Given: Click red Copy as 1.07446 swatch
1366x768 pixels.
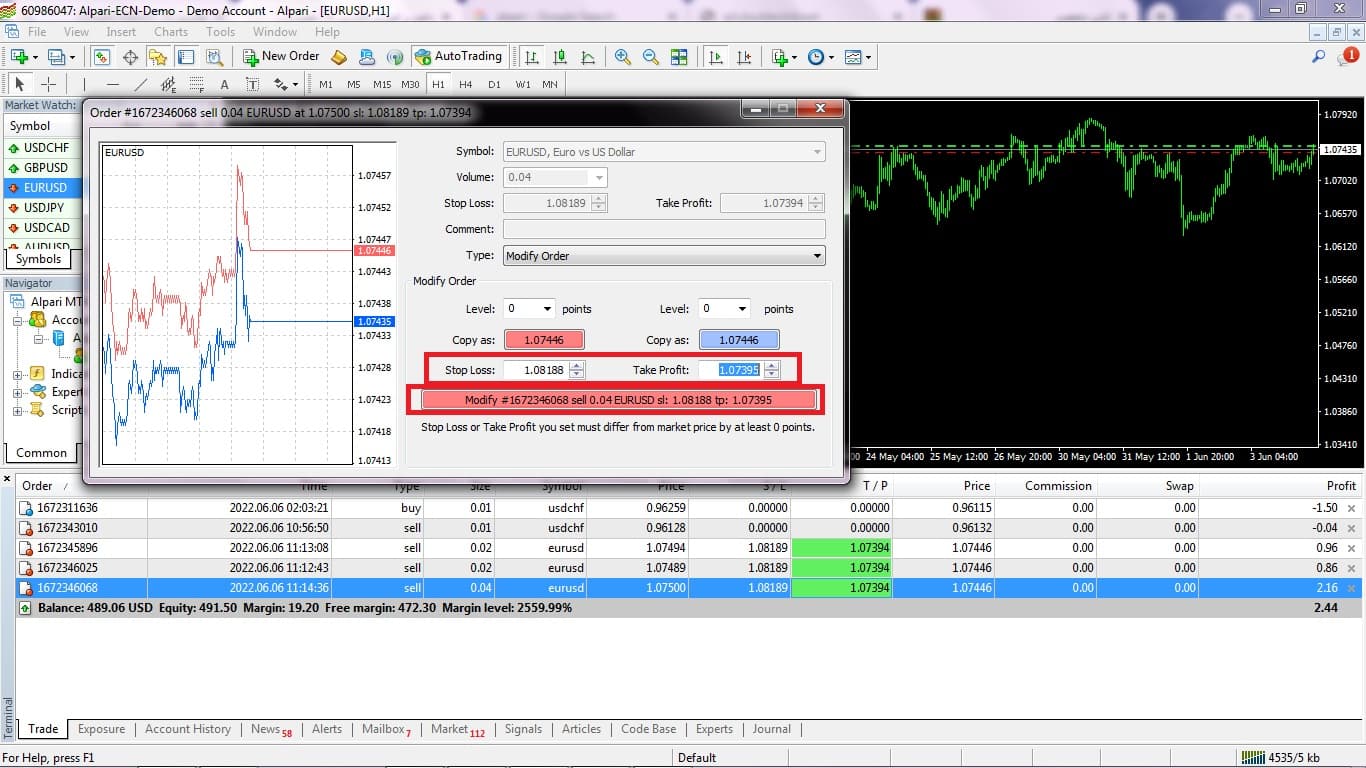Looking at the screenshot, I should [x=544, y=340].
